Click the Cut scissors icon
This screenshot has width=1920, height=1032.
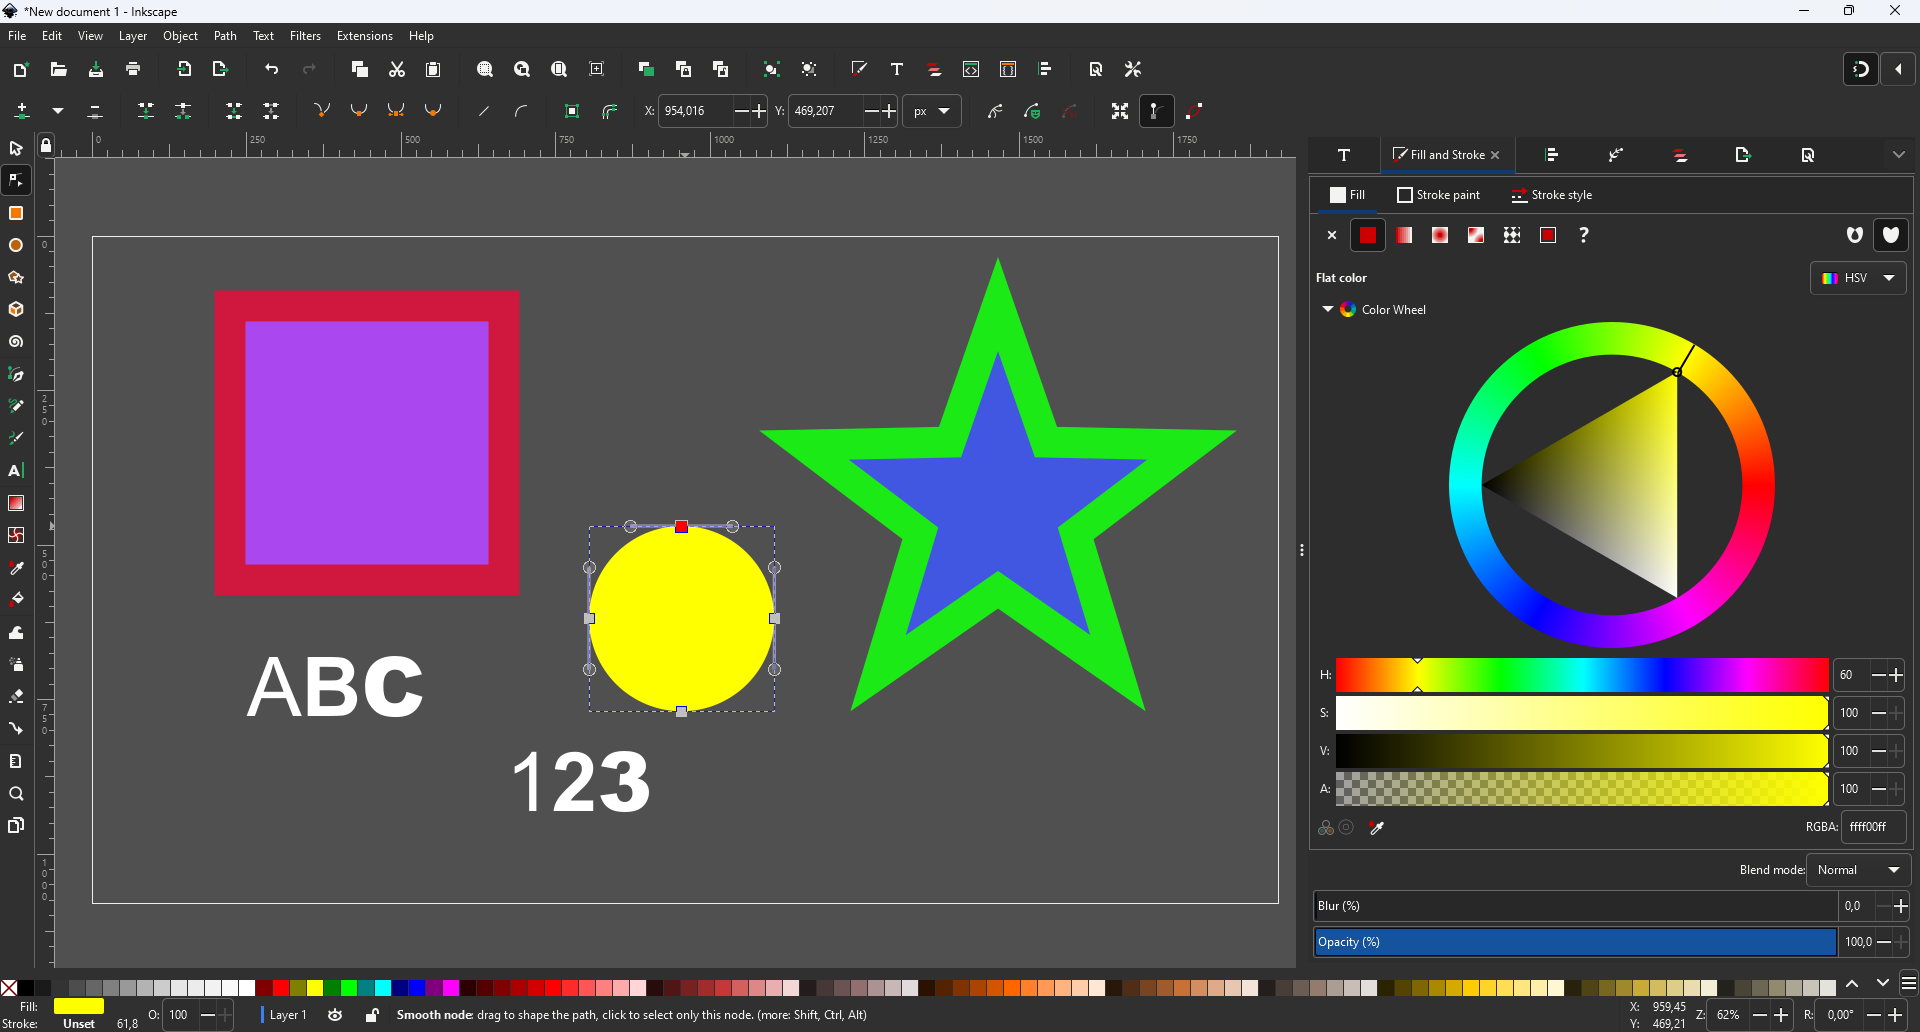point(397,69)
